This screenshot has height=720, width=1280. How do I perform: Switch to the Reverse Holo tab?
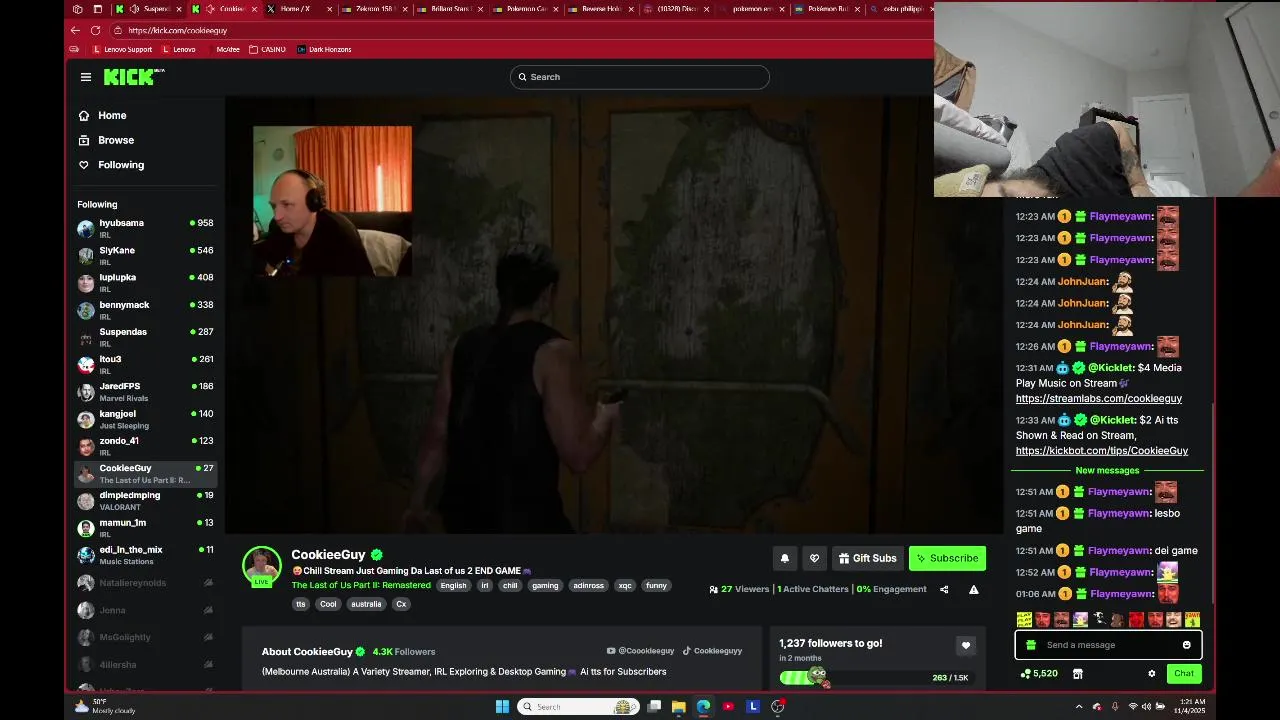(x=599, y=9)
